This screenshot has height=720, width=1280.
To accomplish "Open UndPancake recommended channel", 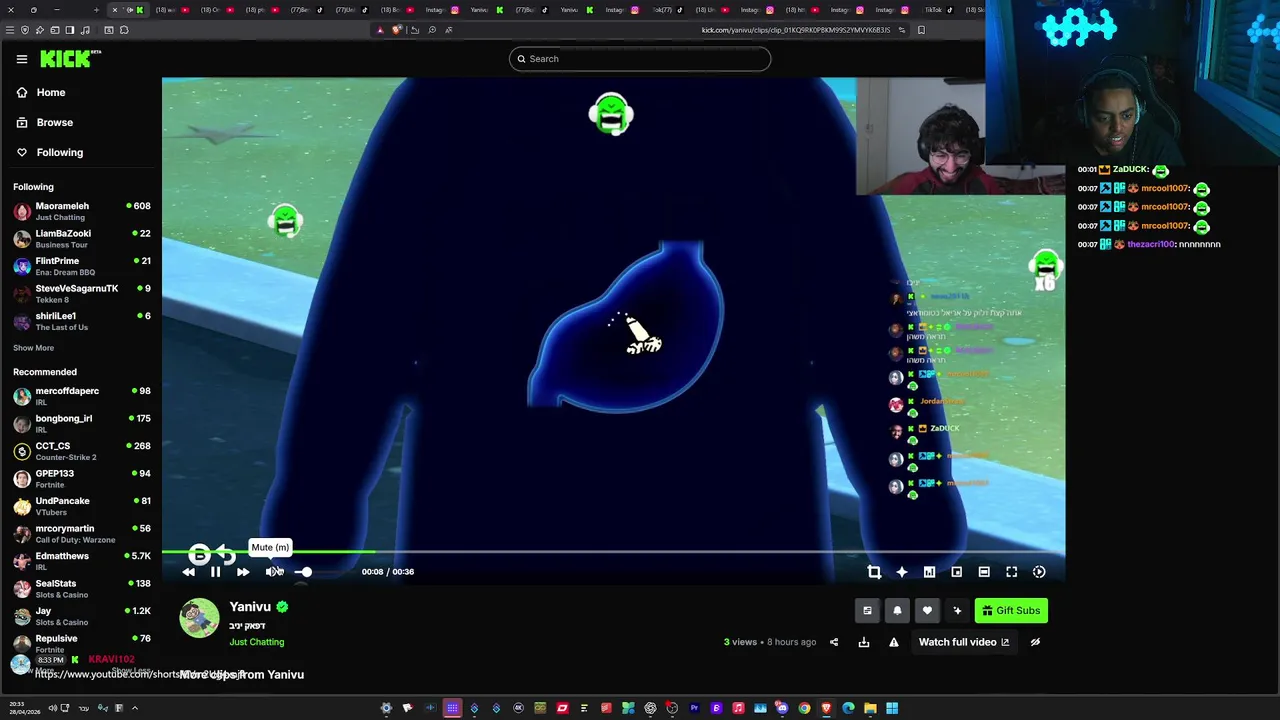I will [x=81, y=506].
